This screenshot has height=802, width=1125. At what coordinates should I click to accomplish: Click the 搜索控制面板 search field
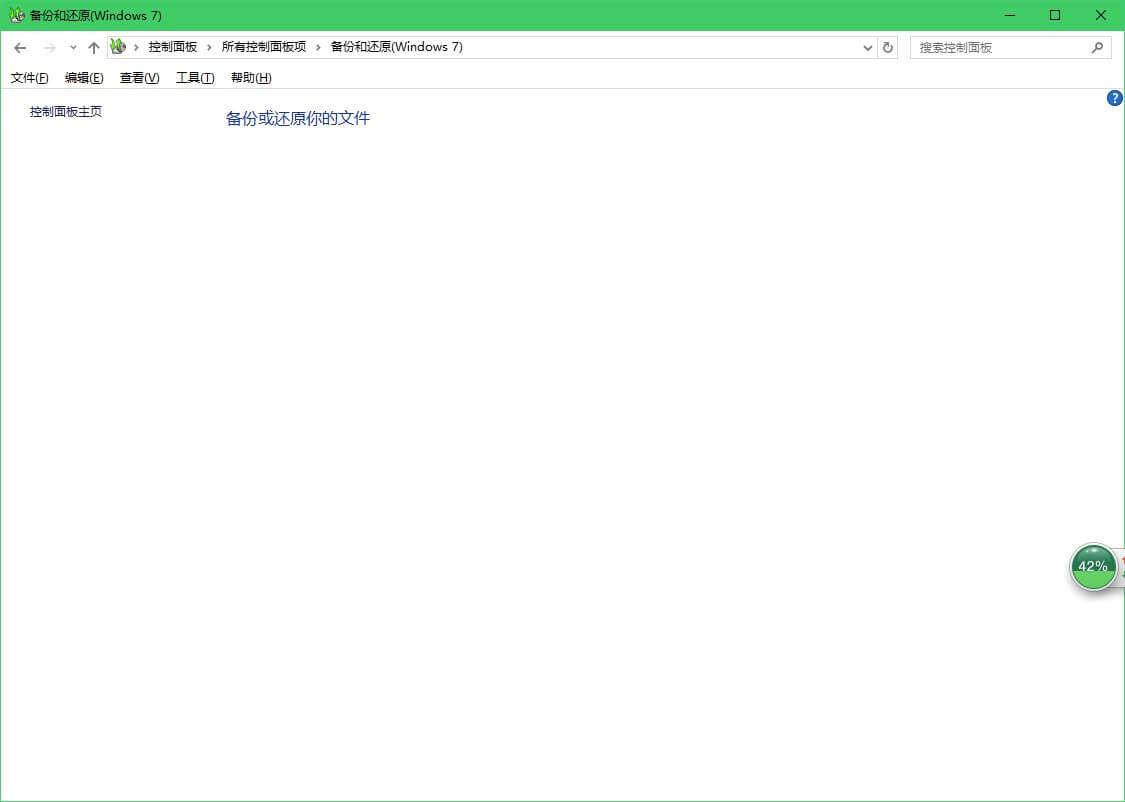click(1000, 47)
